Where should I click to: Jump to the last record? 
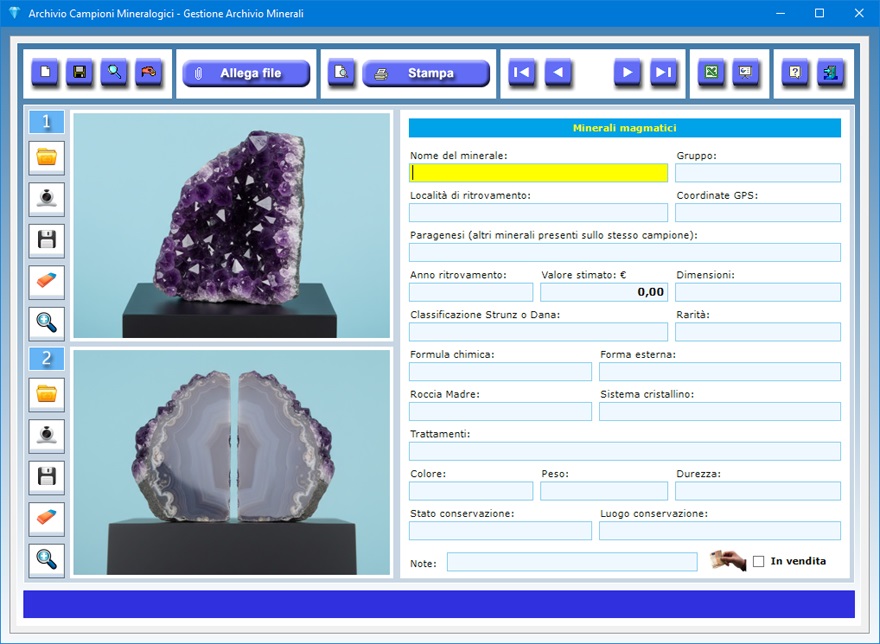coord(663,73)
